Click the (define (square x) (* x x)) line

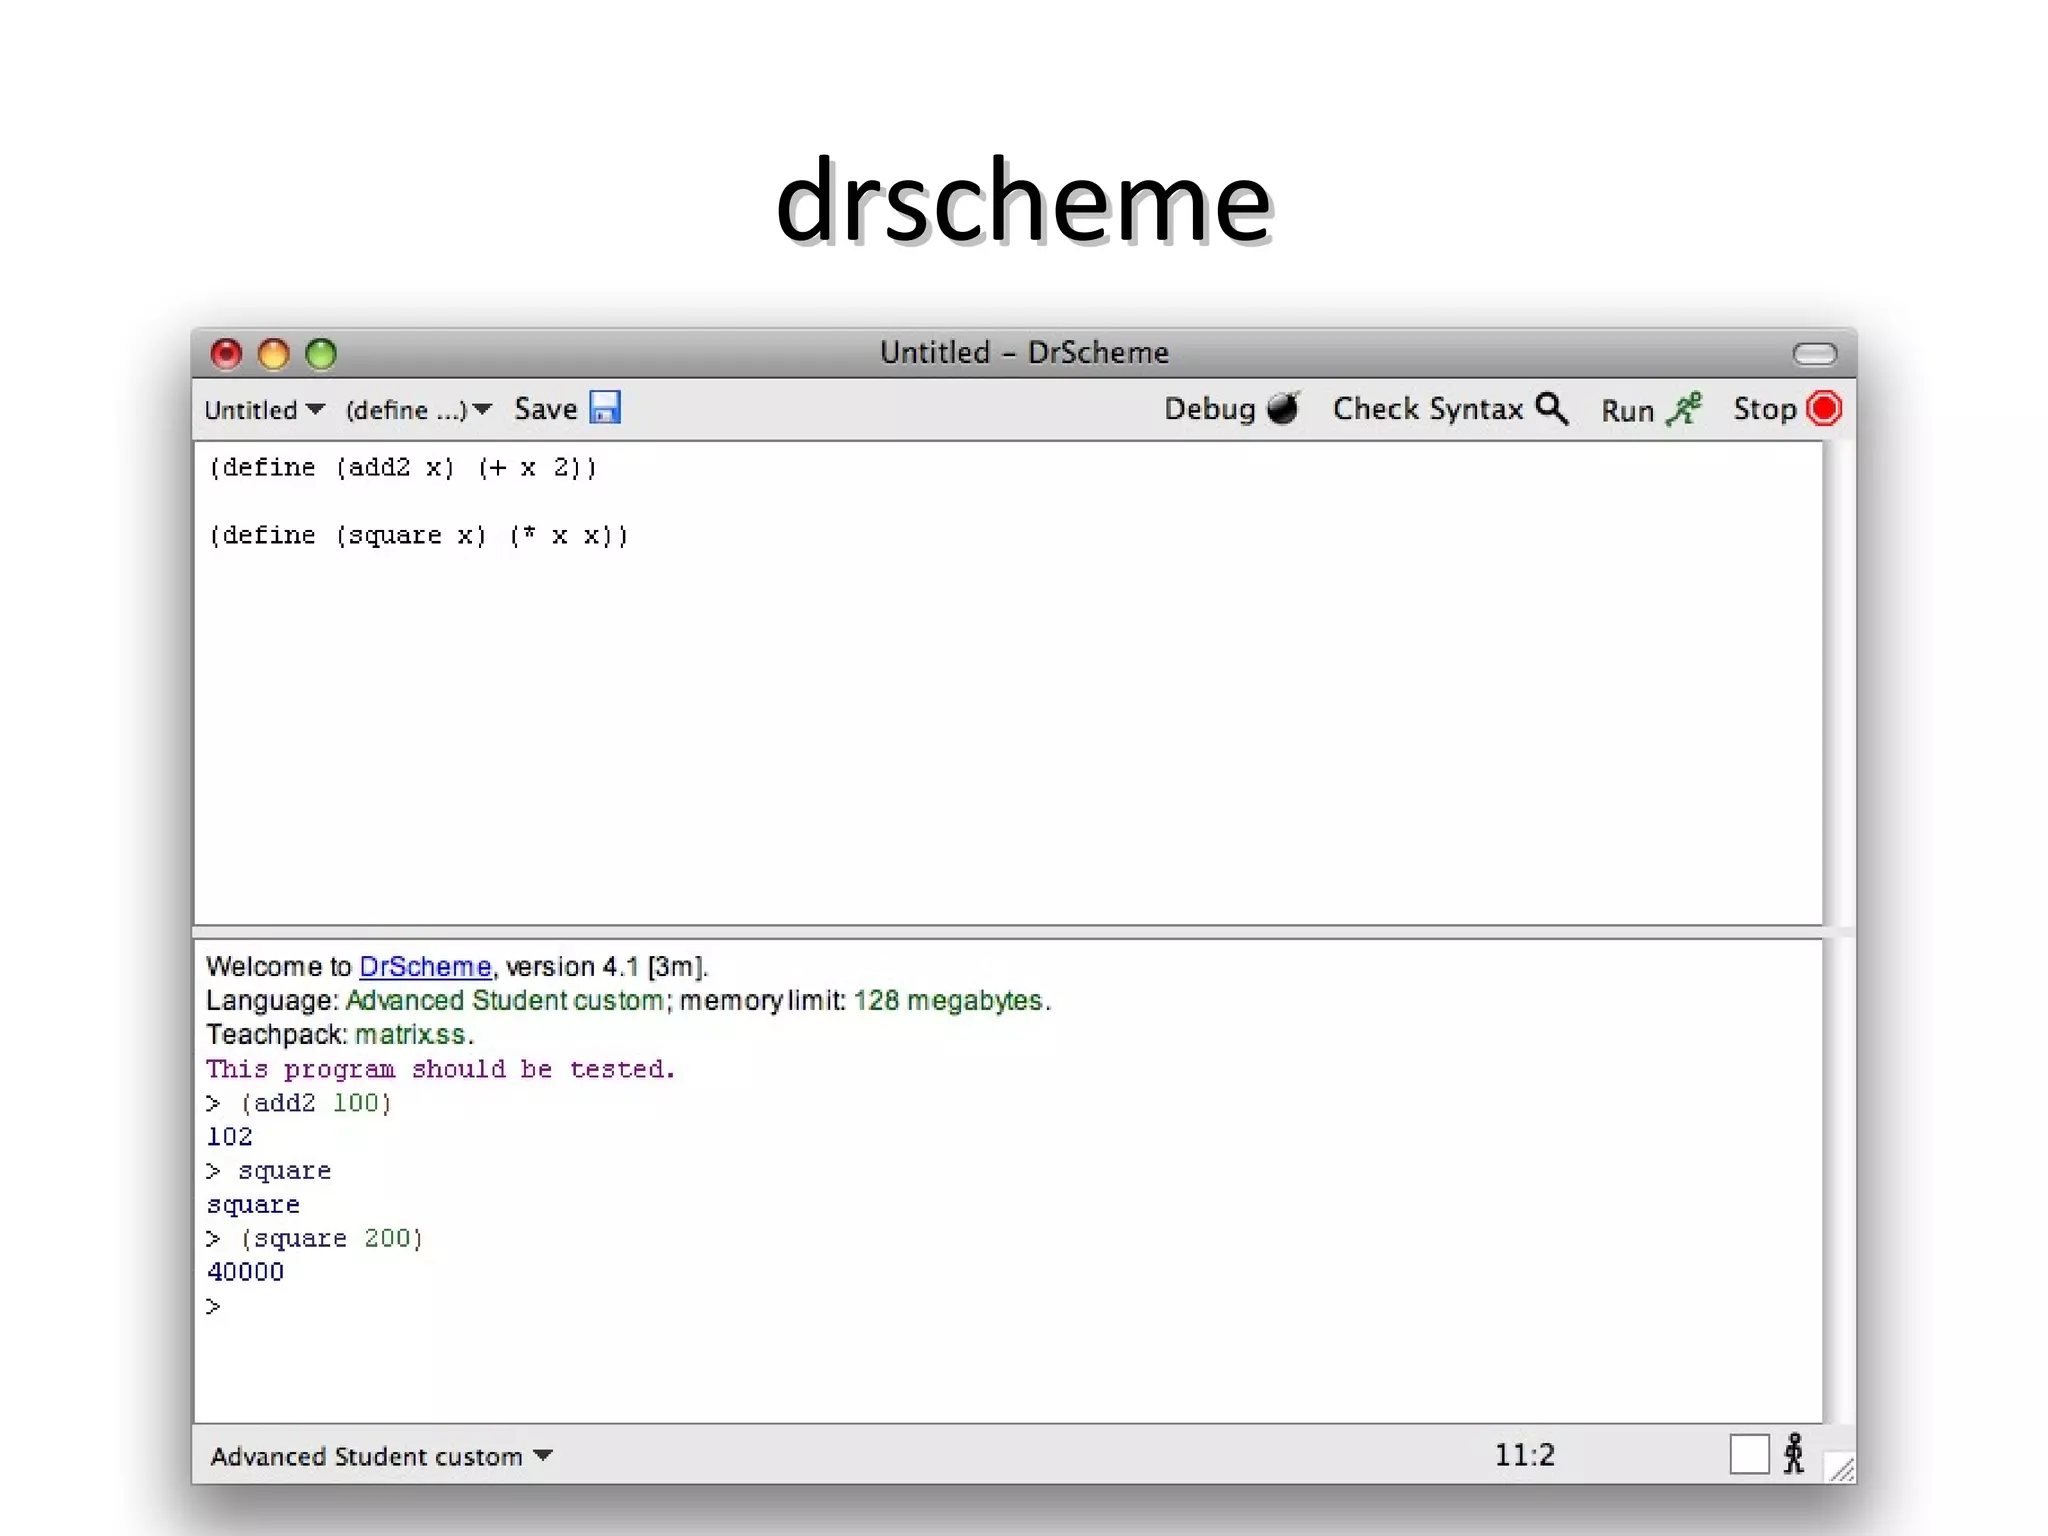tap(418, 535)
